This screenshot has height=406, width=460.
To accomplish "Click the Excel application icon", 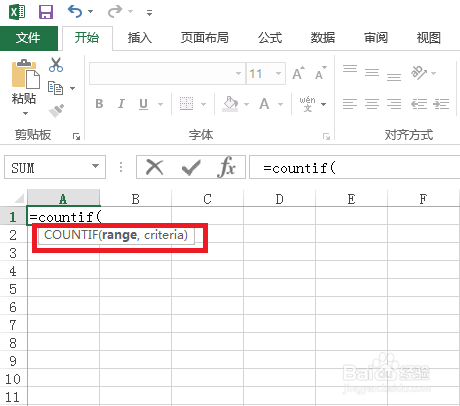I will tap(17, 12).
